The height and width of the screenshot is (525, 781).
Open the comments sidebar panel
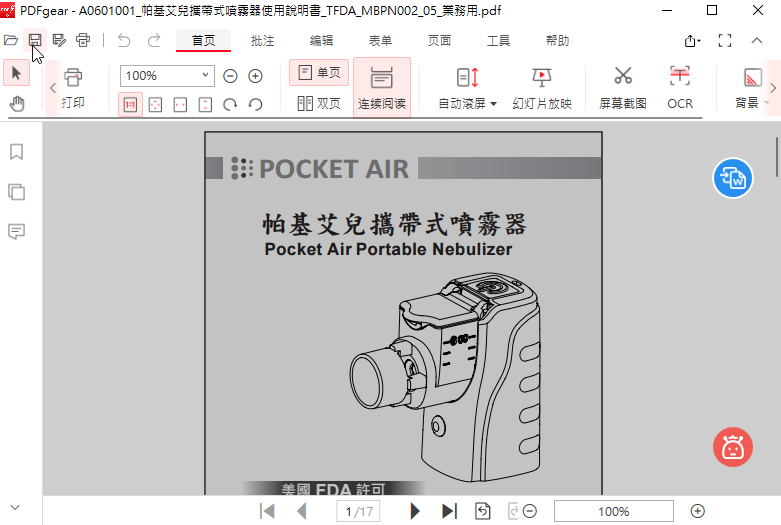(x=16, y=231)
